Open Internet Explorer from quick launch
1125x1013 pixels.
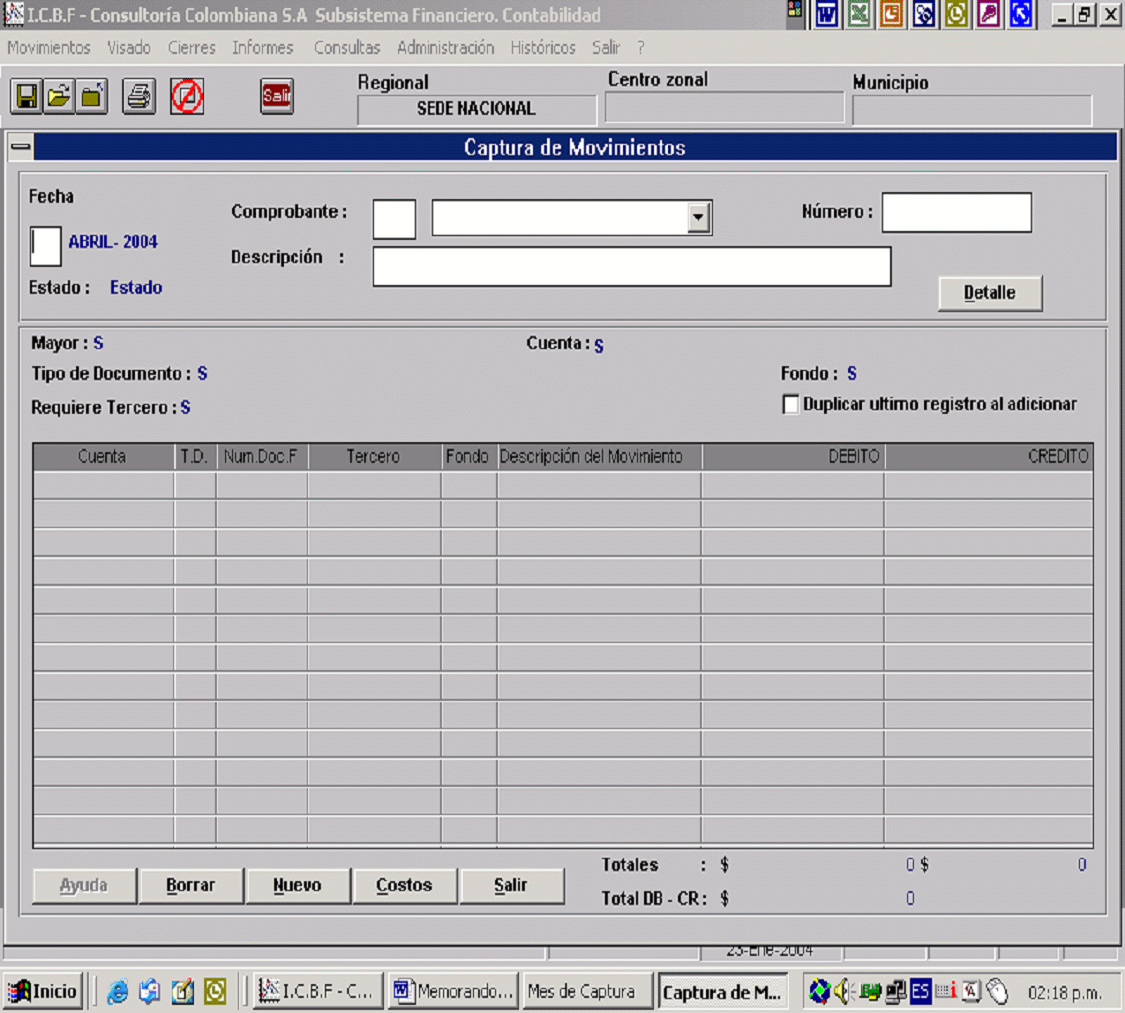click(118, 992)
